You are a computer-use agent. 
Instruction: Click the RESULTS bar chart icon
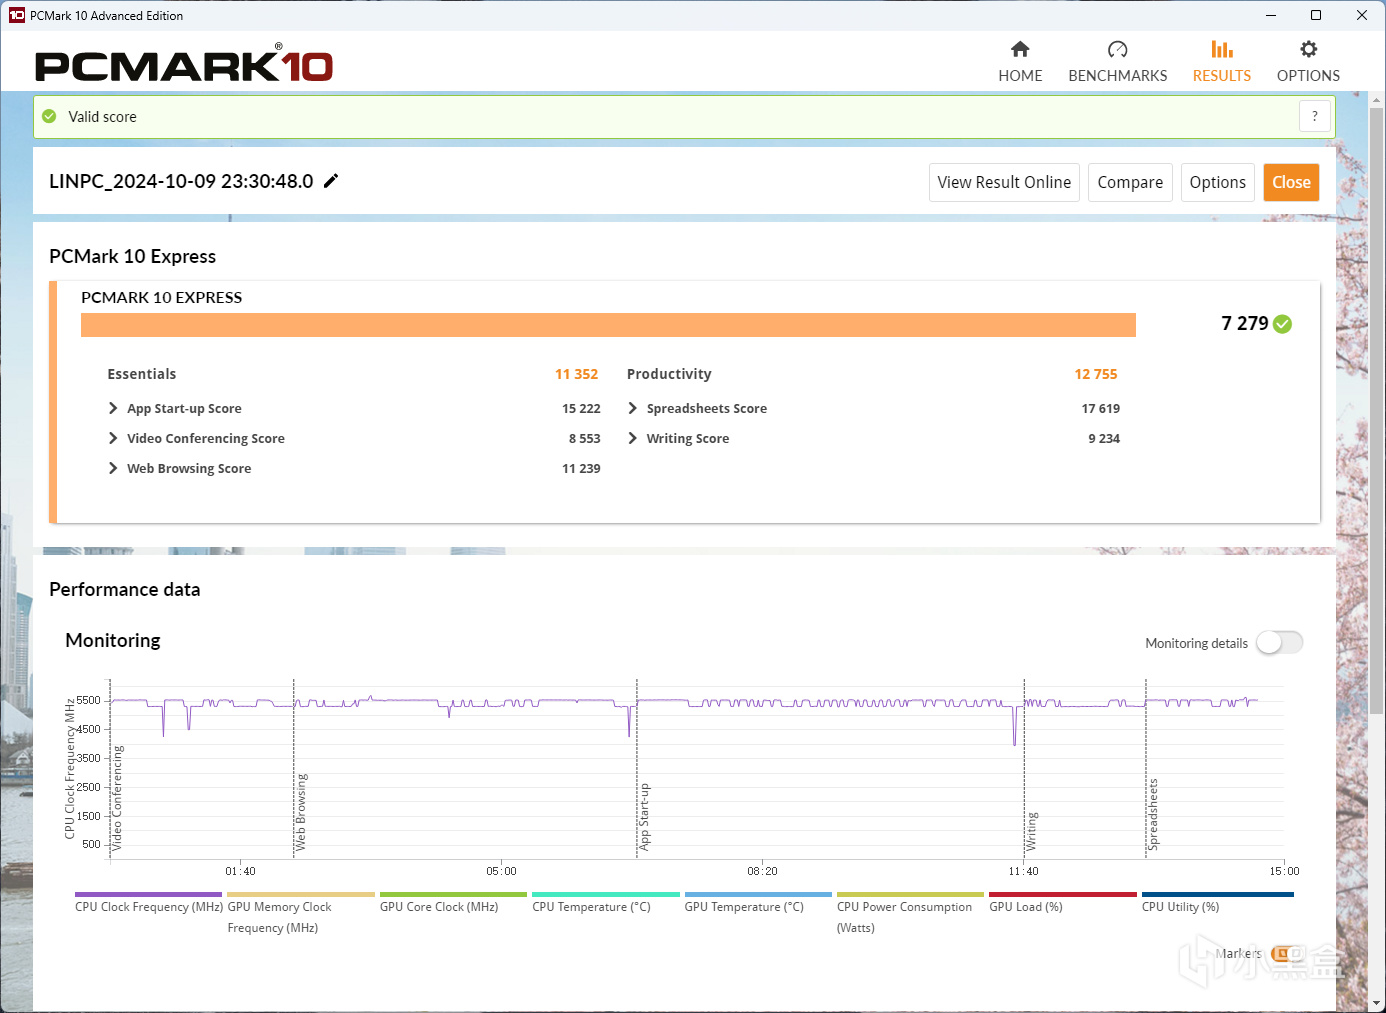[x=1221, y=49]
